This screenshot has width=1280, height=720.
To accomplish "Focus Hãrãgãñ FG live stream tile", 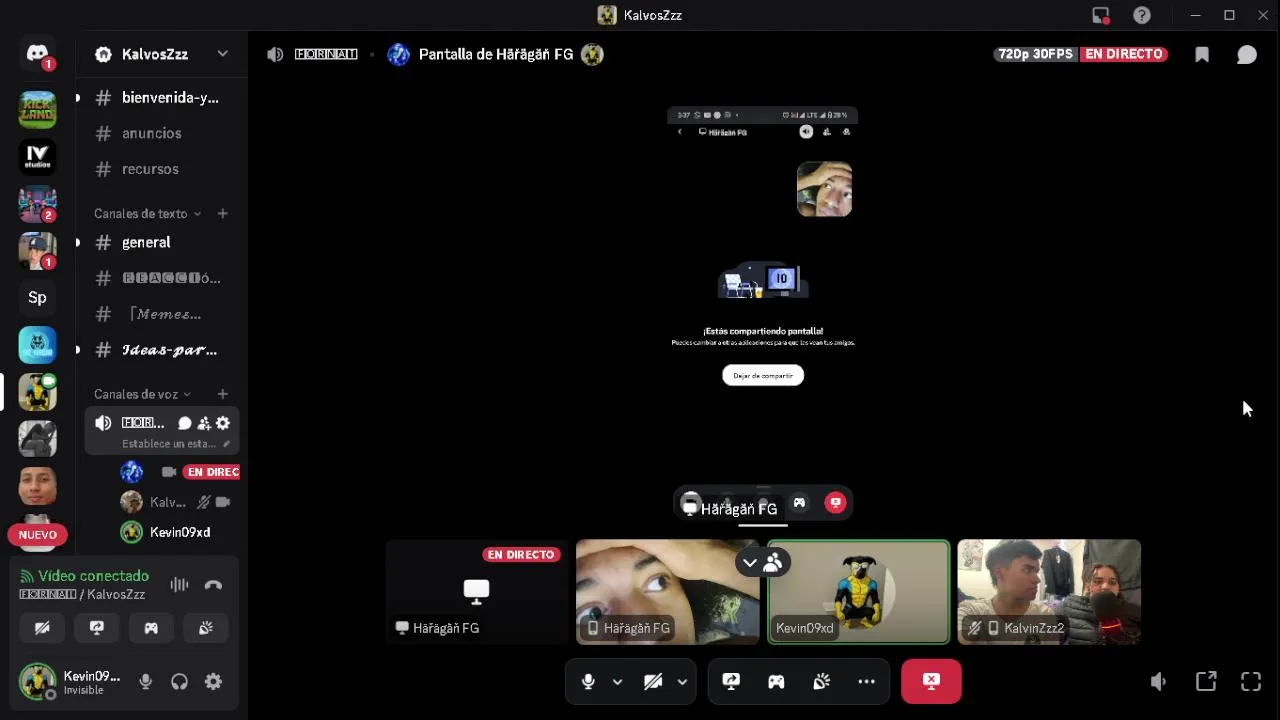I will point(476,592).
